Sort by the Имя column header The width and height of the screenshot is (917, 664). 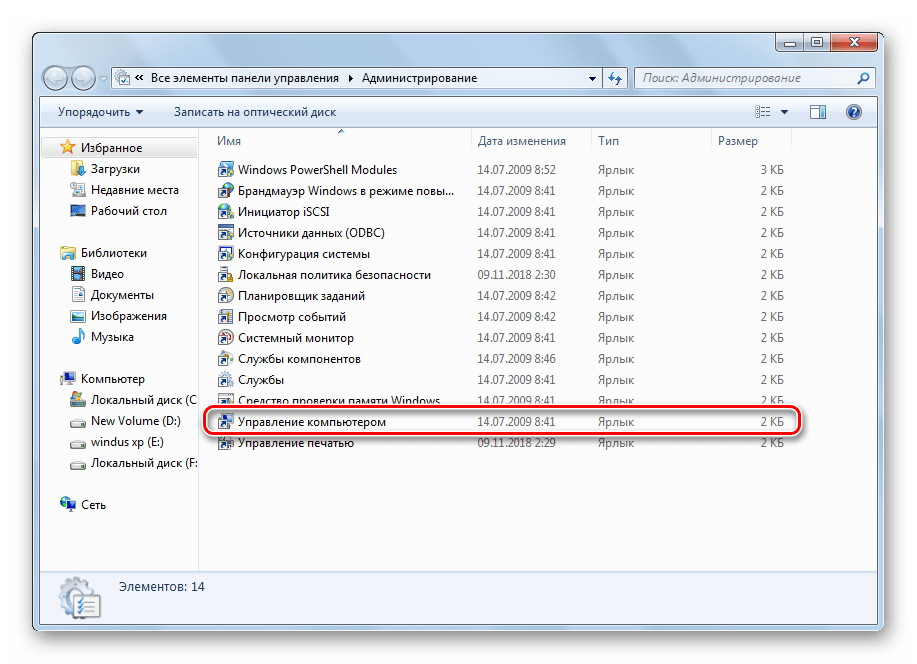230,141
